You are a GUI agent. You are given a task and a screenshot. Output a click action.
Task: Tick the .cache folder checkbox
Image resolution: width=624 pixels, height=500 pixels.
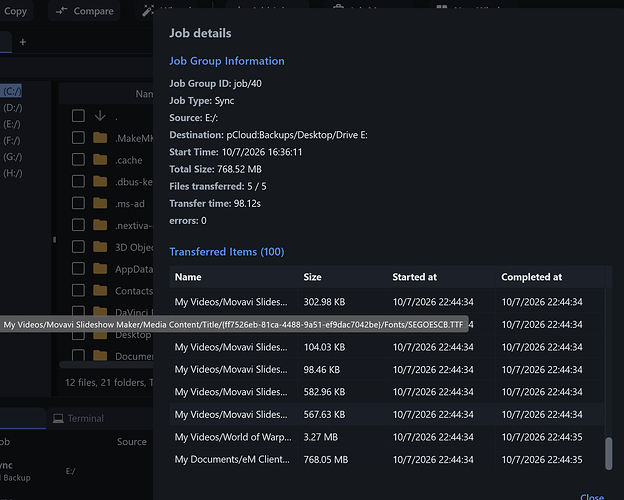point(78,160)
